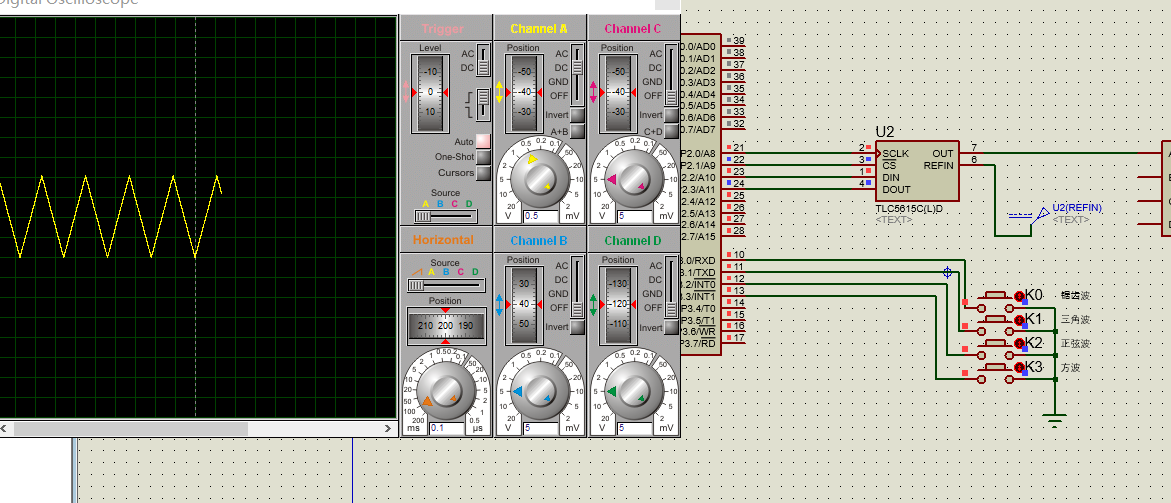Click oscilloscope scrollbar left arrow

point(4,429)
